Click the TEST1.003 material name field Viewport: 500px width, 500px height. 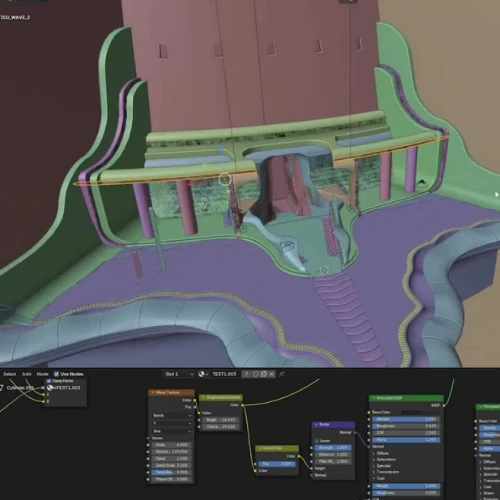click(225, 374)
